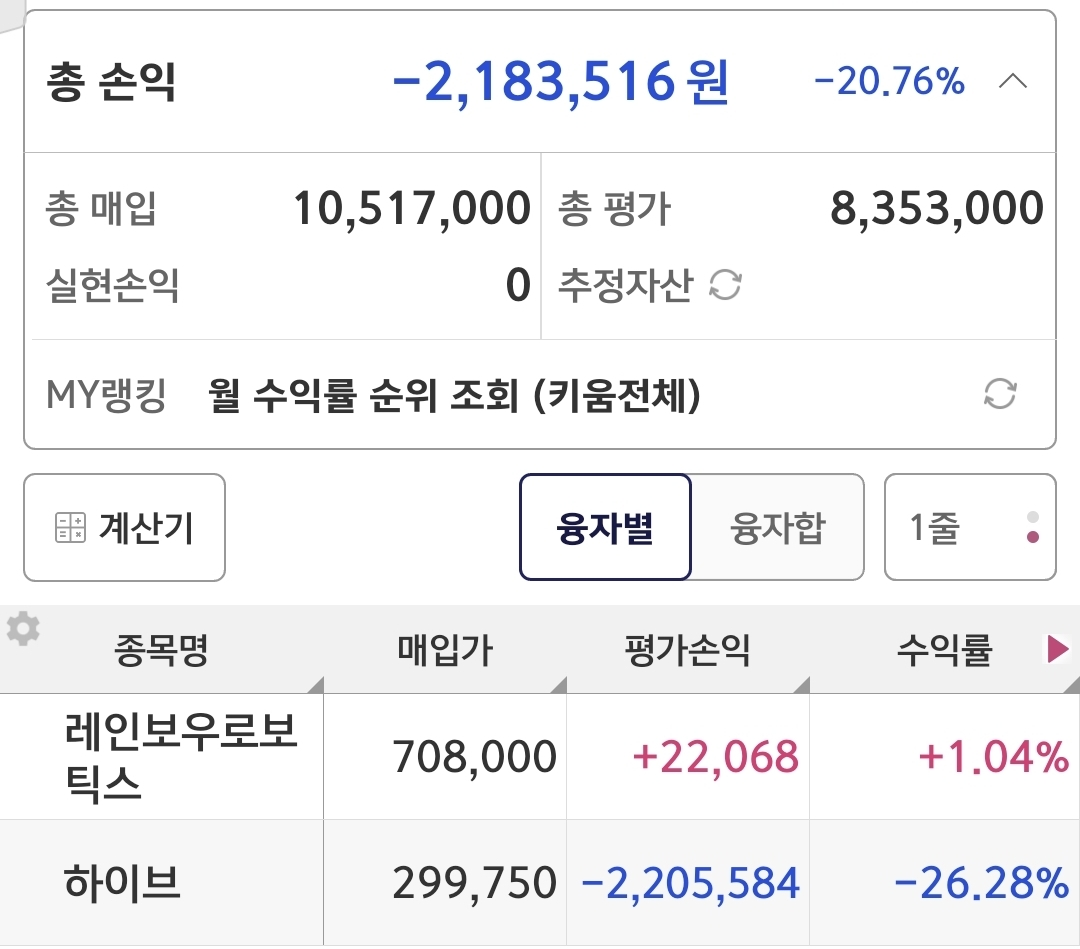
Task: Sort by 종목명 column header
Action: click(x=161, y=649)
